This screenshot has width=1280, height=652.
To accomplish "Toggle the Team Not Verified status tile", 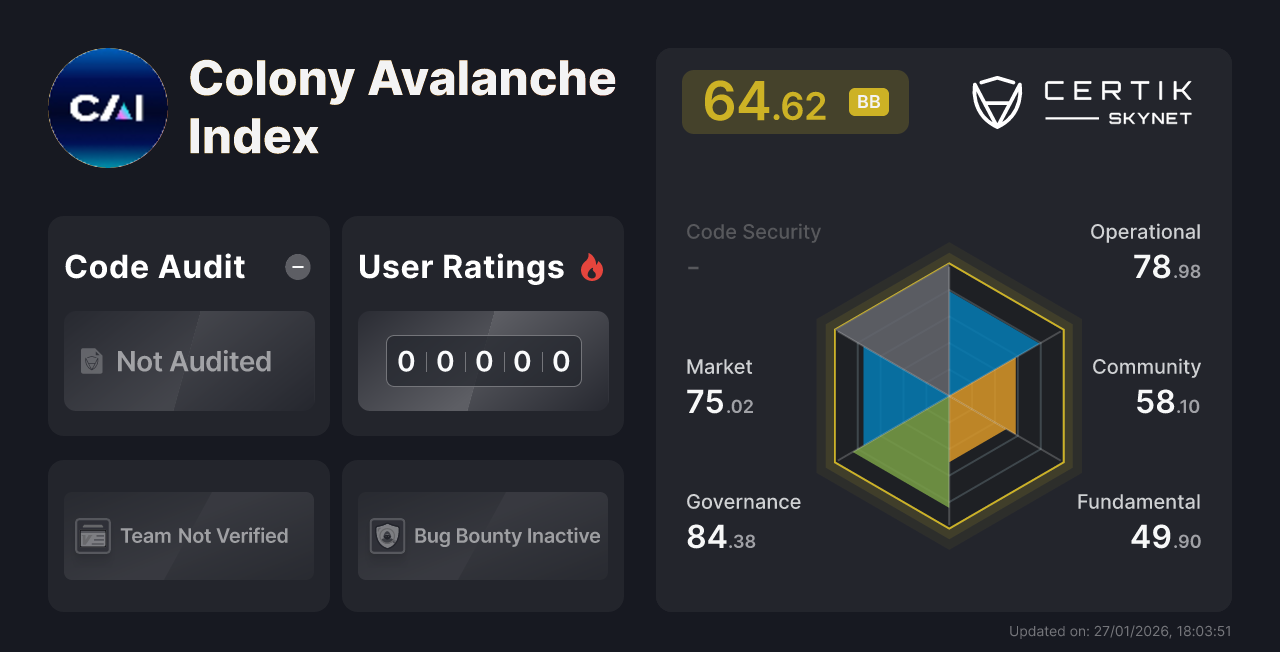I will pos(188,536).
